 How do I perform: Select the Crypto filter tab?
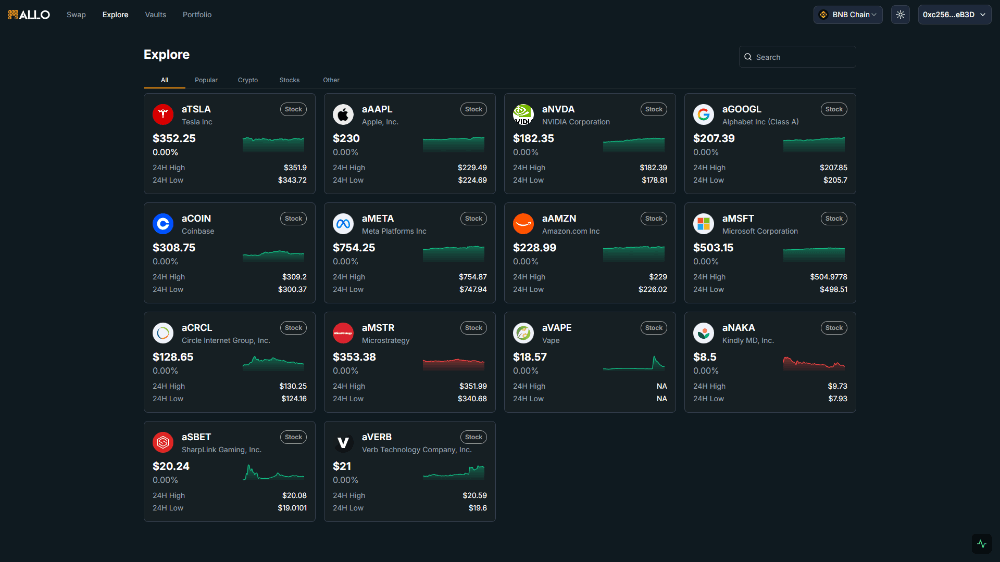click(x=247, y=80)
